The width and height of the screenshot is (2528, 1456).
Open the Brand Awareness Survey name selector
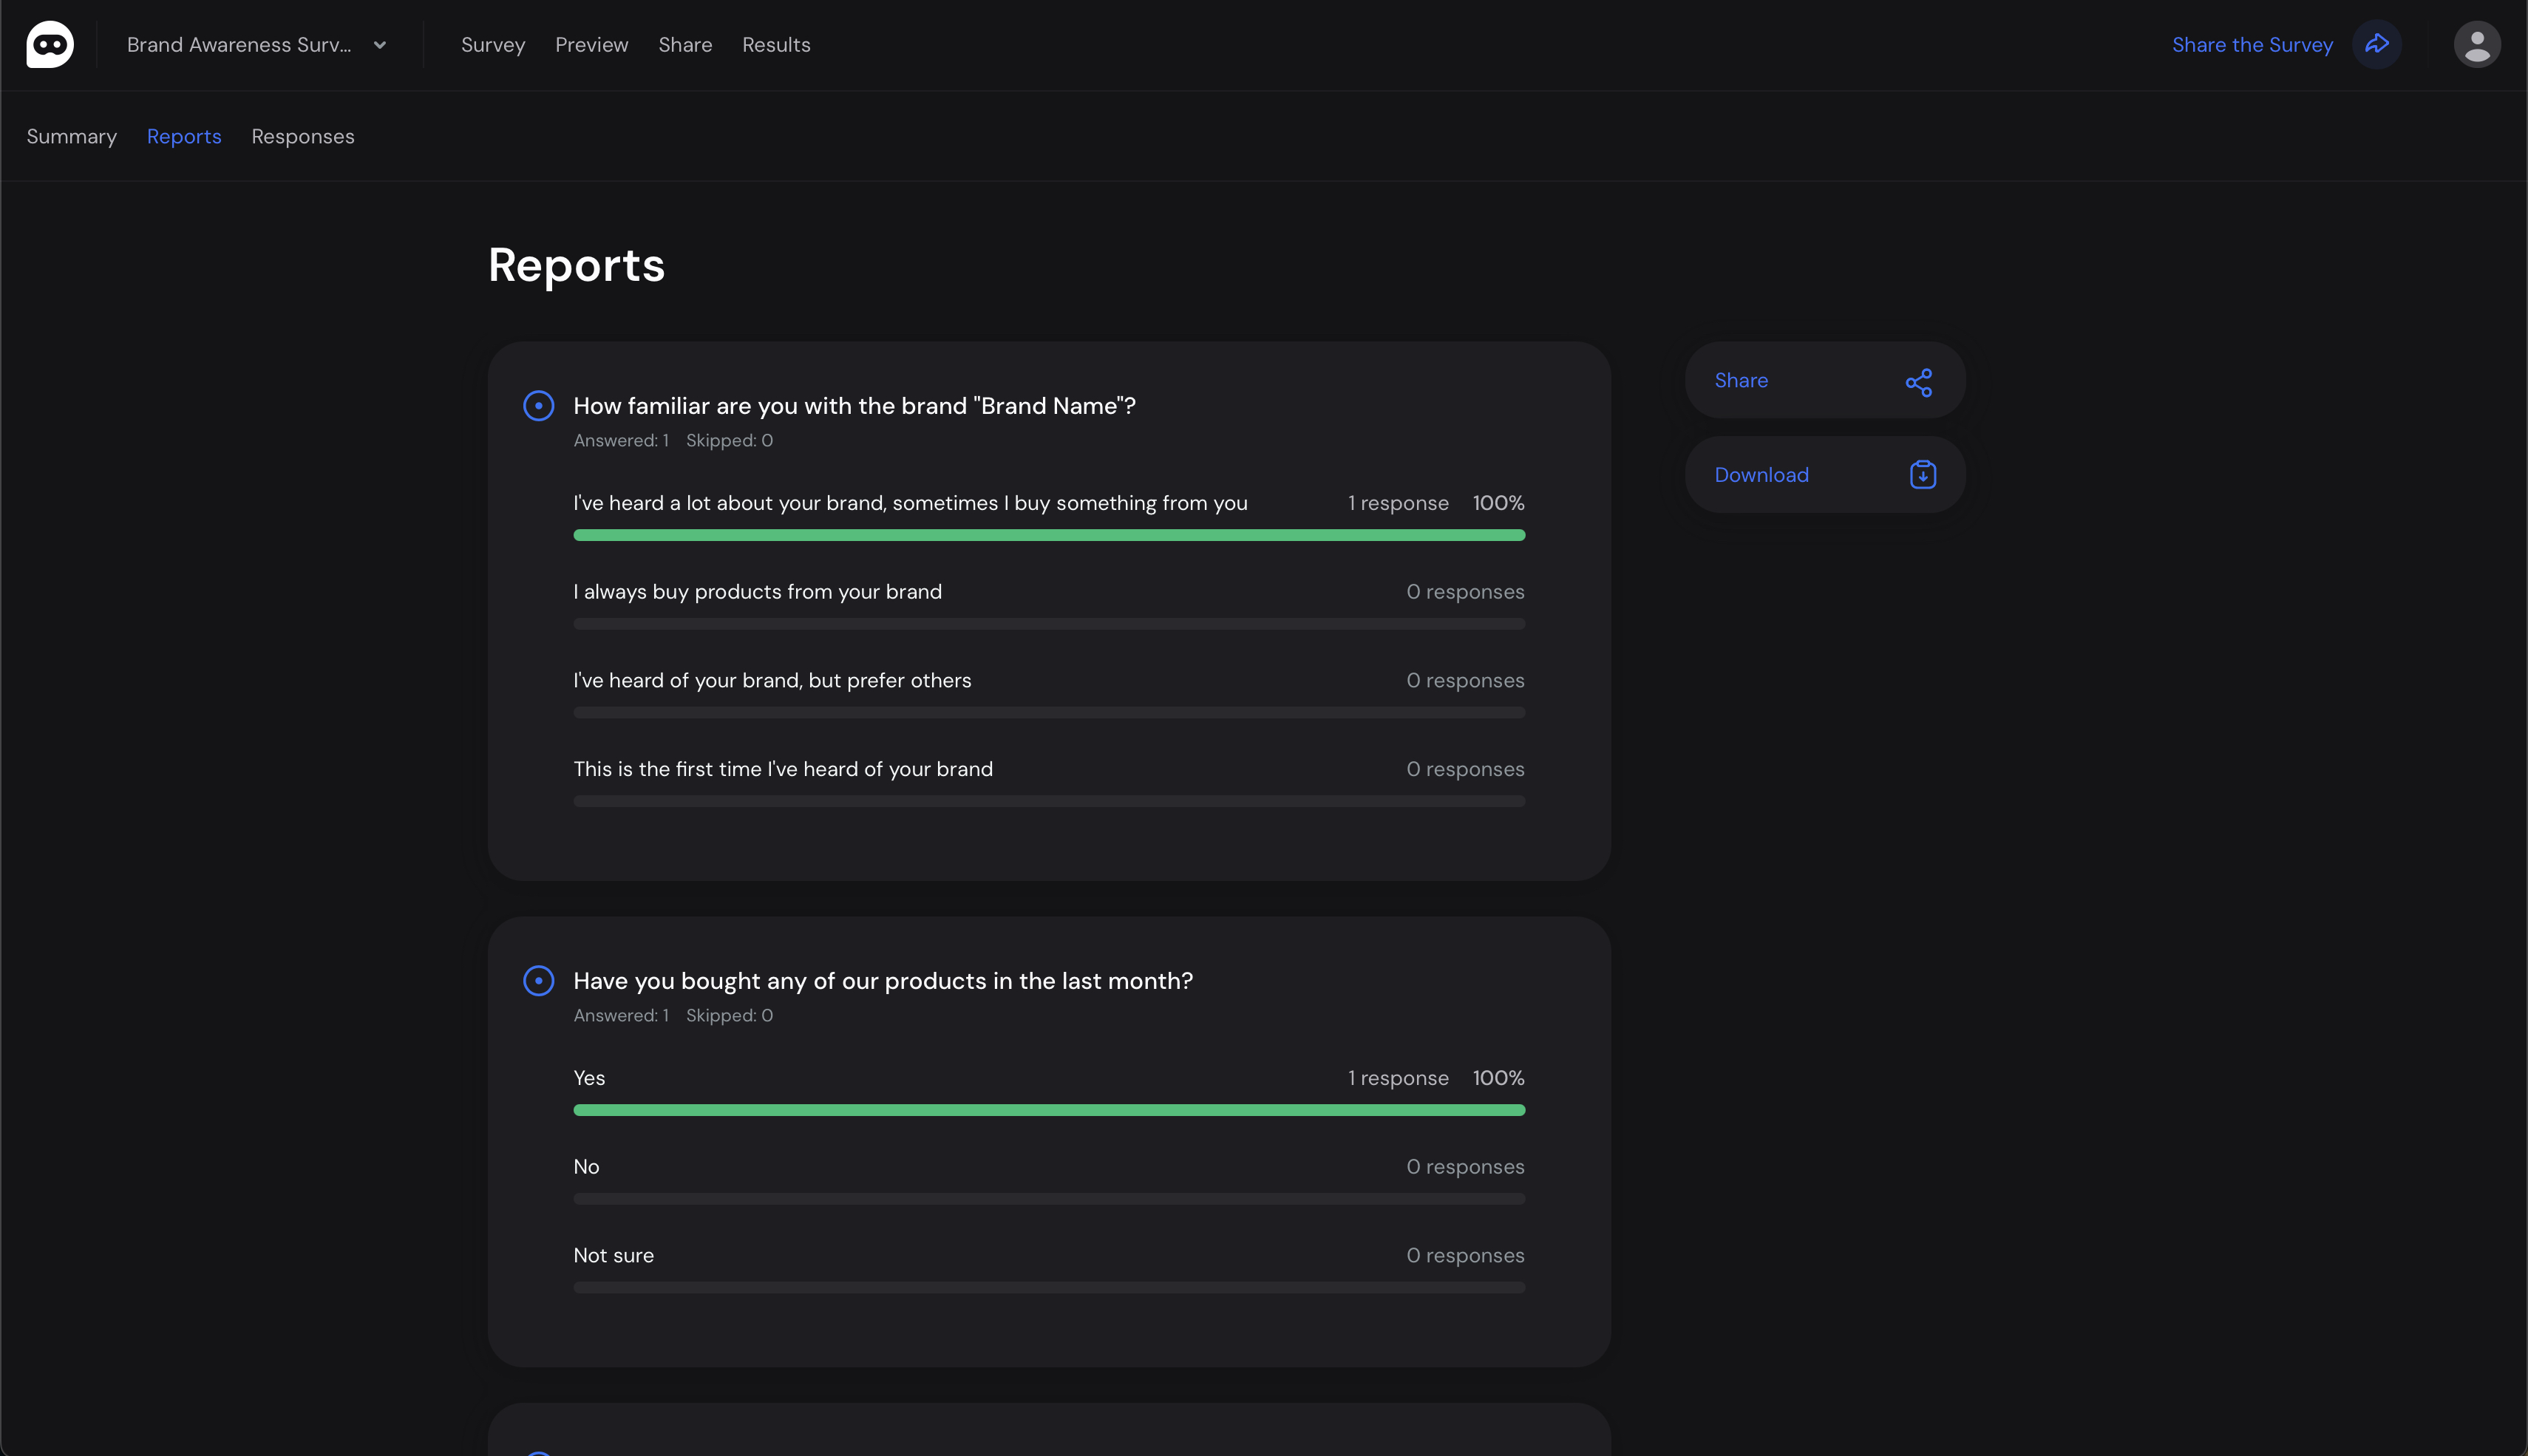click(x=239, y=45)
